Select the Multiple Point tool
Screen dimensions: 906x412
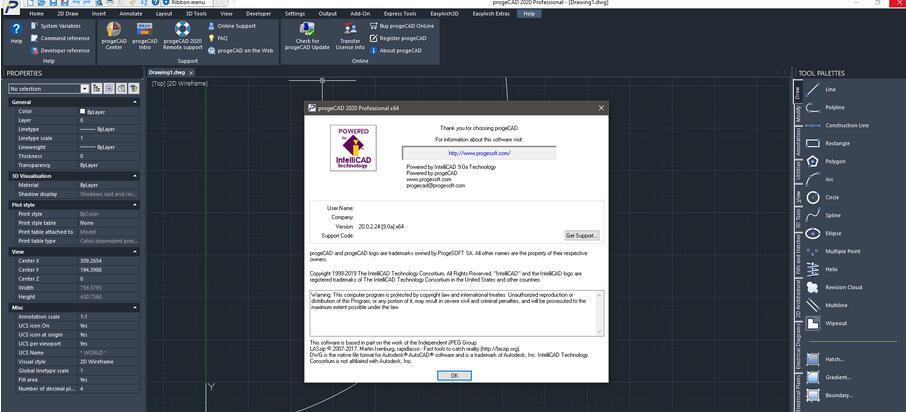(833, 251)
